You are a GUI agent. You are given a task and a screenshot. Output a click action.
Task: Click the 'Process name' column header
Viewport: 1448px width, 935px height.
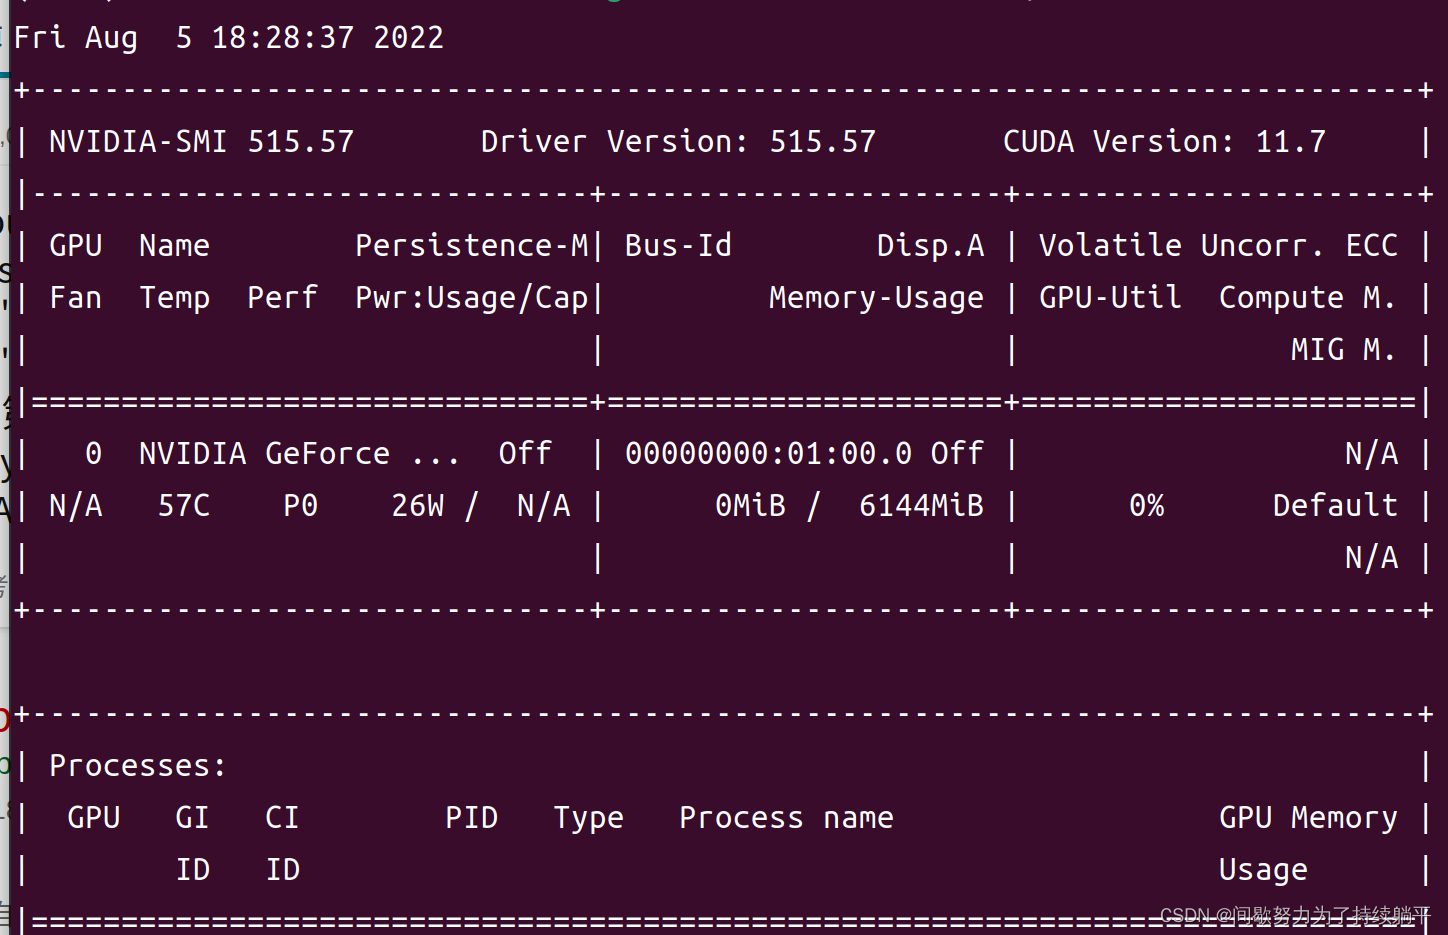click(786, 818)
